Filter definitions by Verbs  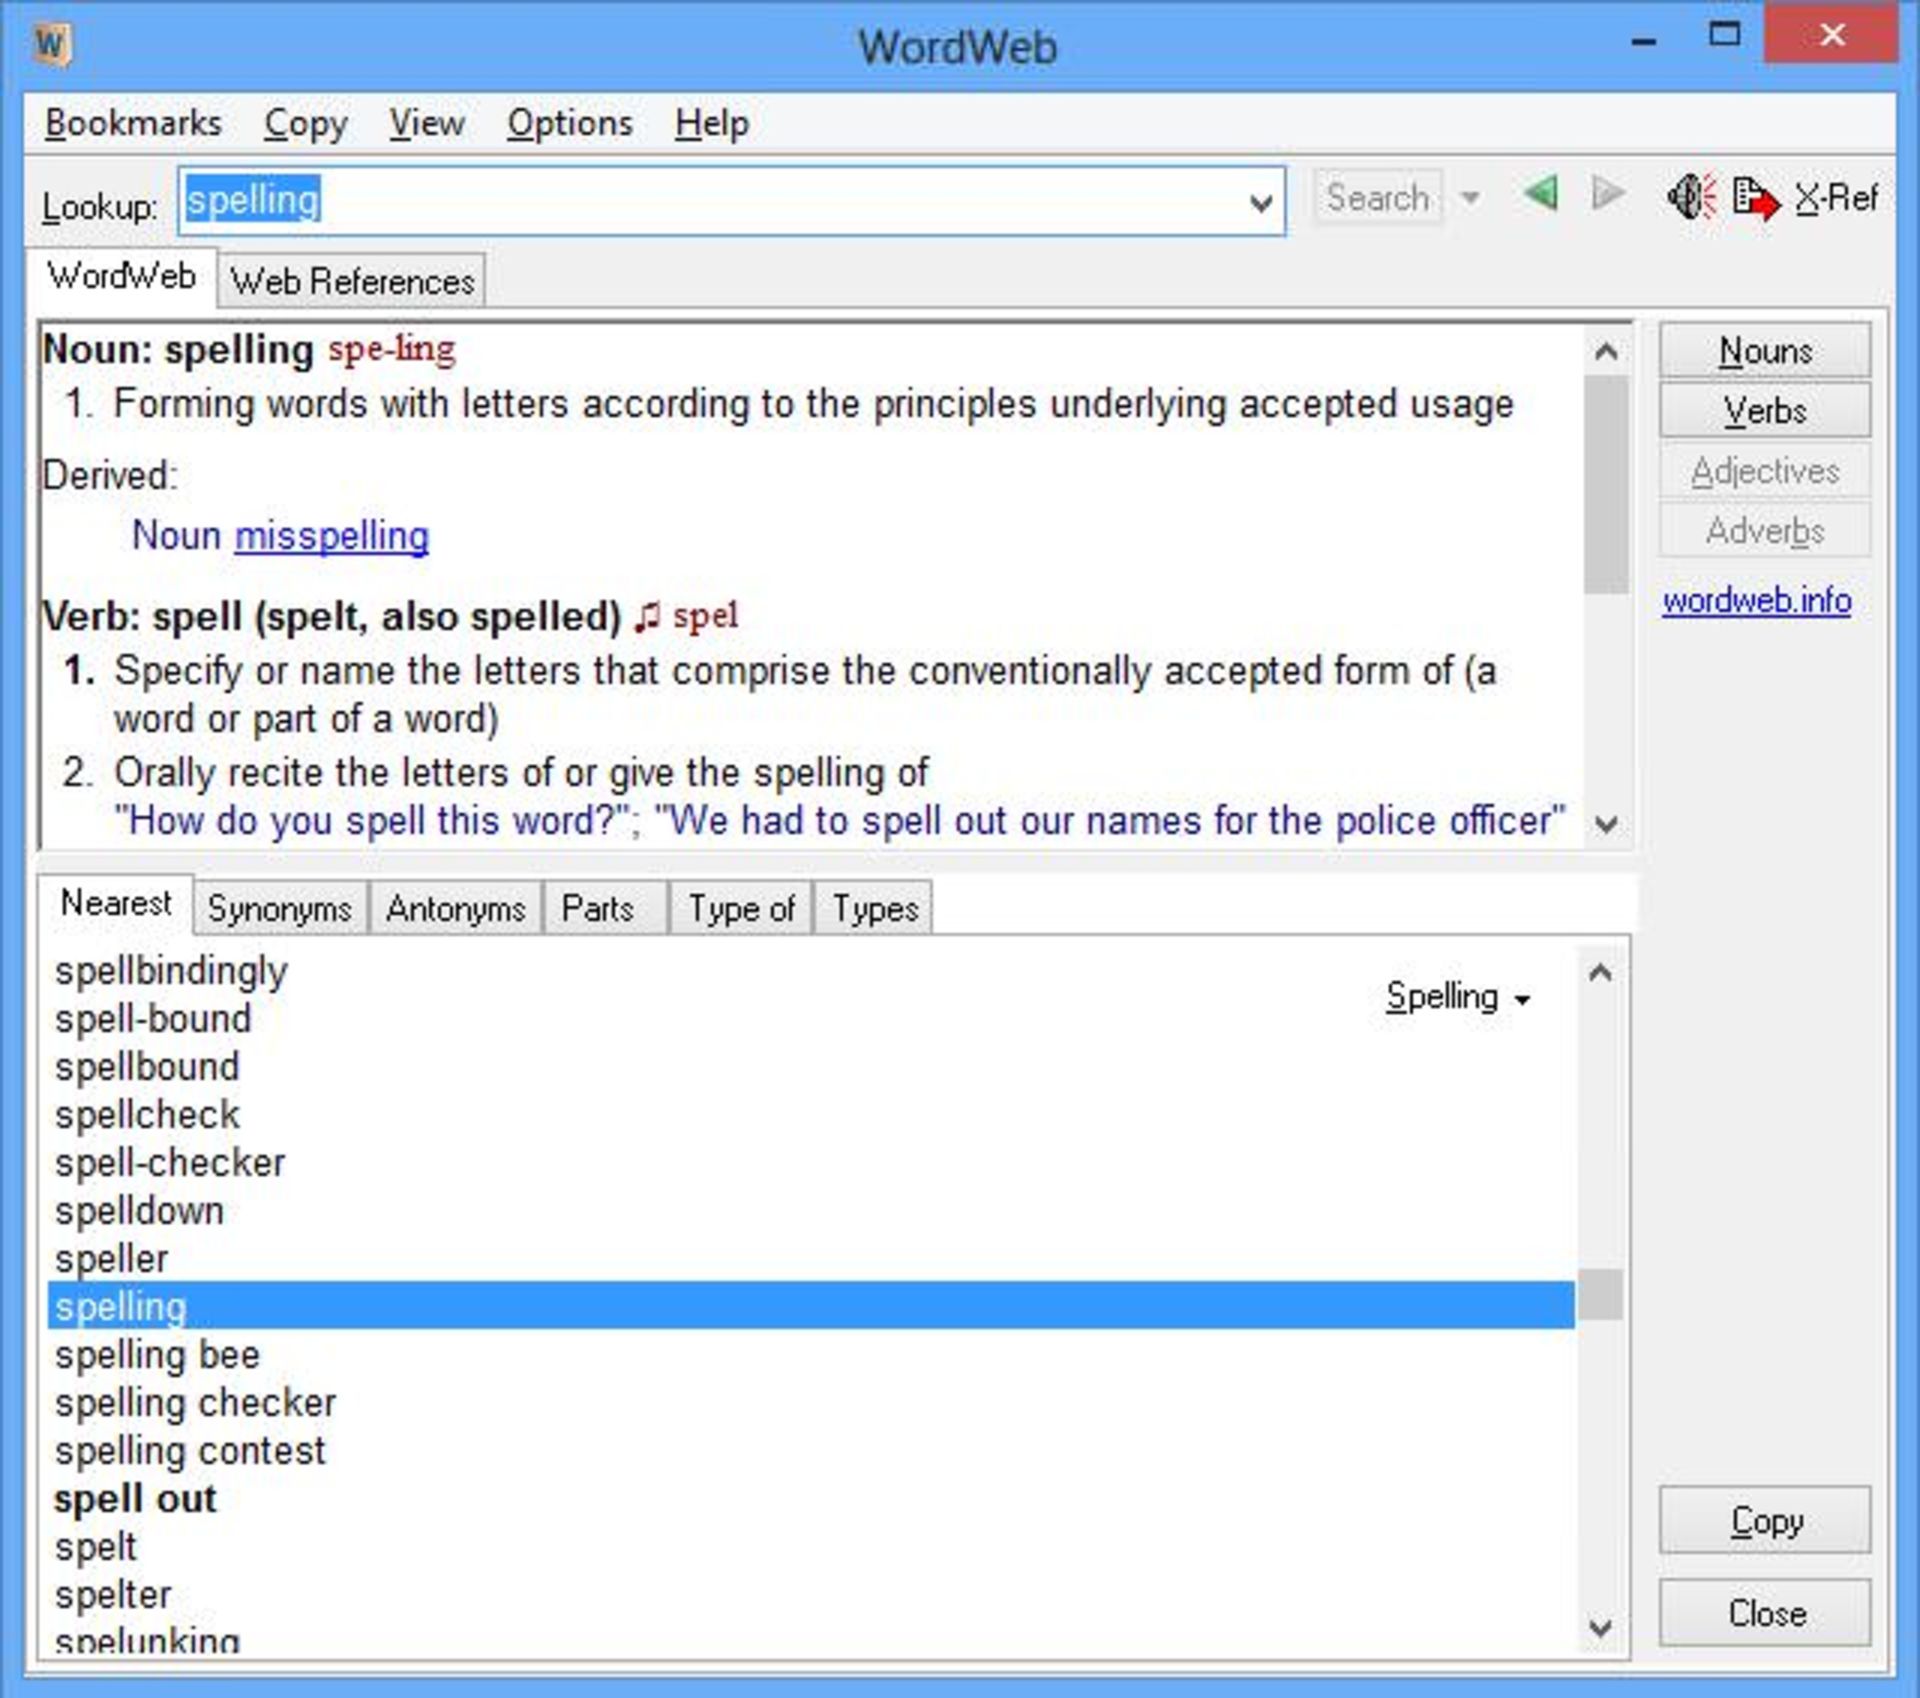[1765, 411]
